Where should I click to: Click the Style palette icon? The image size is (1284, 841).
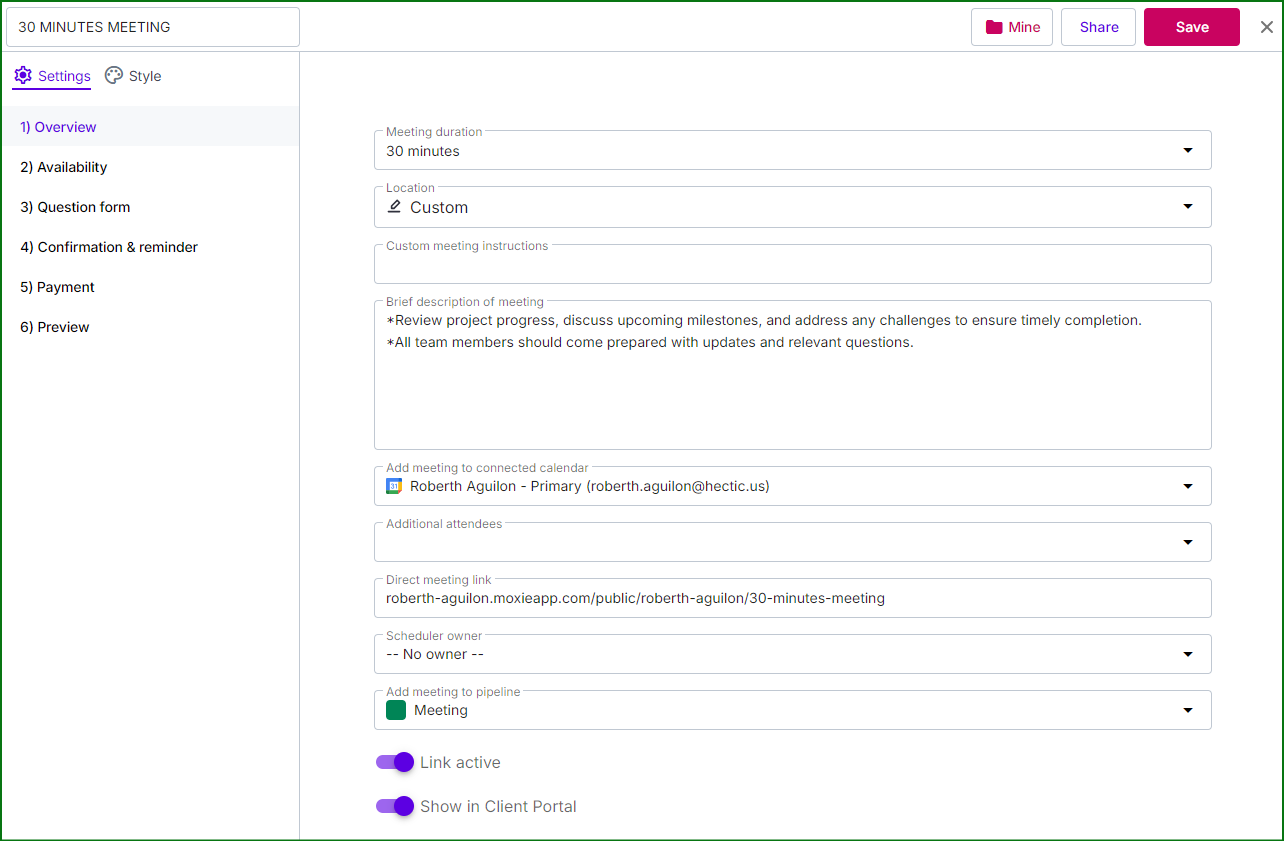(115, 75)
